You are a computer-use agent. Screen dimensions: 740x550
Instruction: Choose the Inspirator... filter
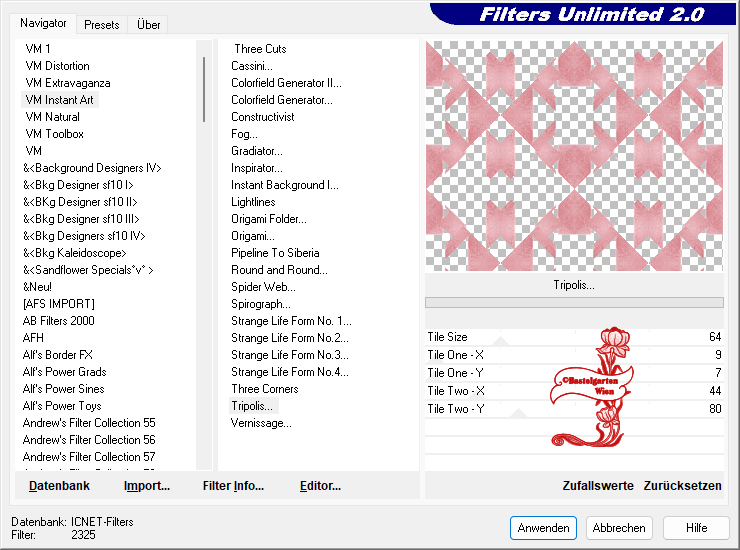point(257,168)
